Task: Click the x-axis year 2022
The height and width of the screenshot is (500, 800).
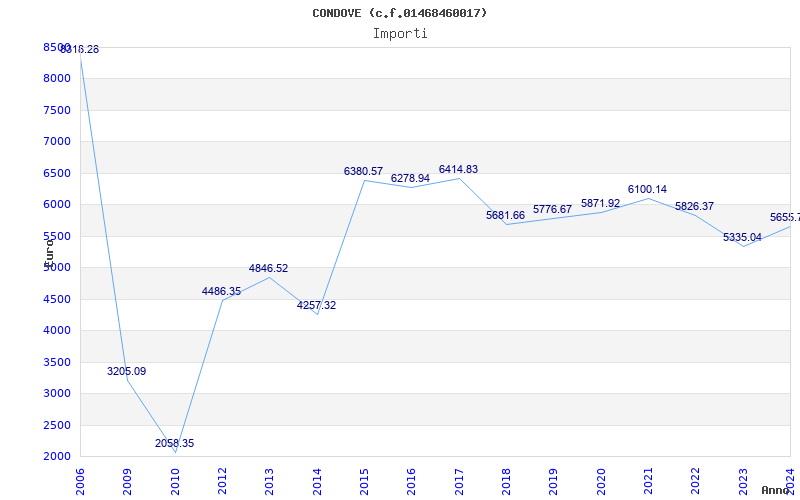Action: (x=695, y=482)
